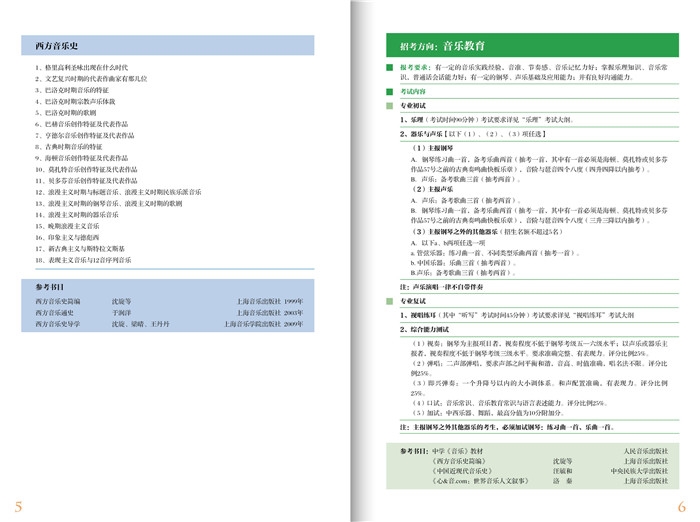
Task: Click the blue 西方音乐史 header banner
Action: 168,46
